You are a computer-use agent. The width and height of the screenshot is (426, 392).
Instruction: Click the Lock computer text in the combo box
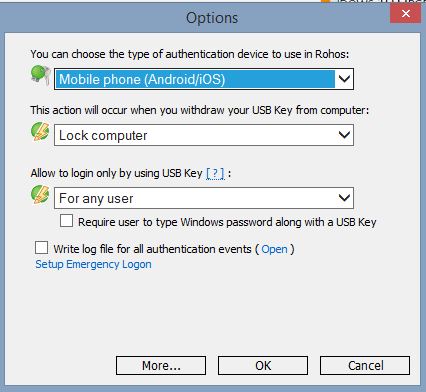pos(103,135)
